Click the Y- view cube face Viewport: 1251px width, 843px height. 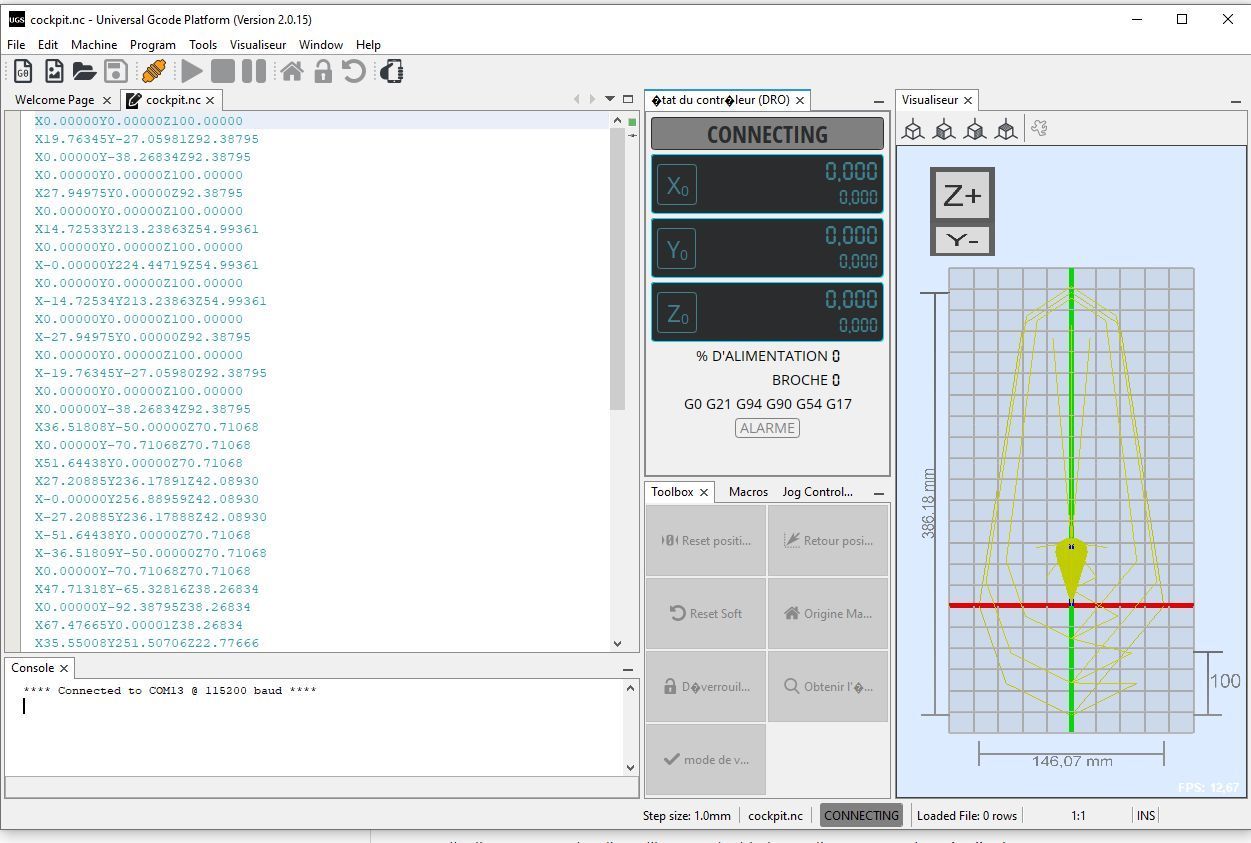tap(962, 240)
